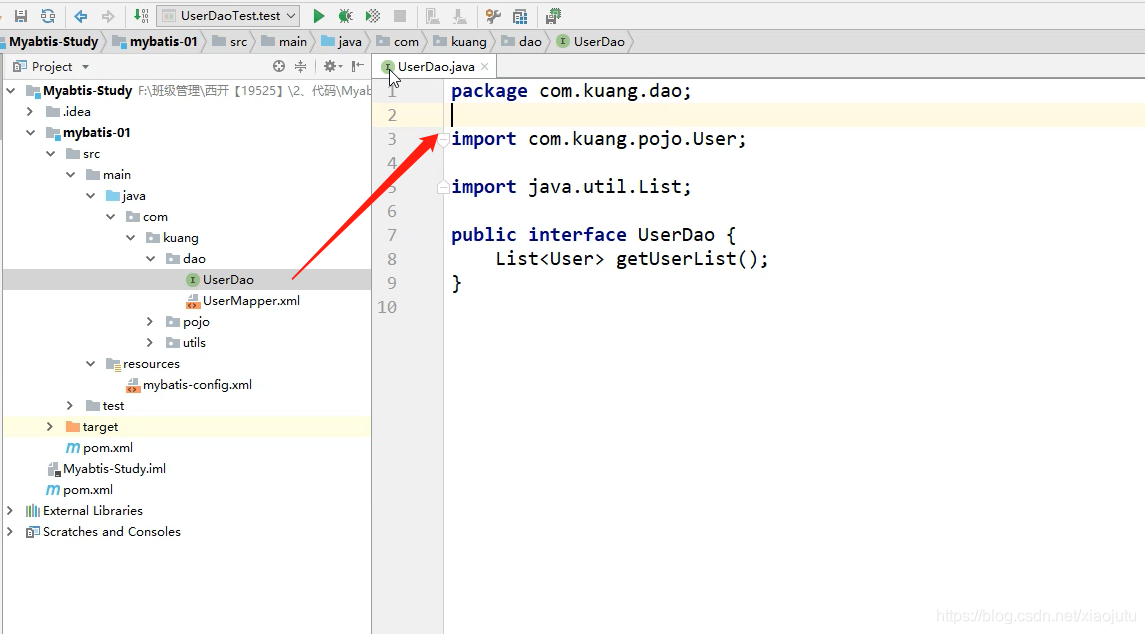Click Myabtis-Study in the breadcrumb bar

pyautogui.click(x=53, y=42)
